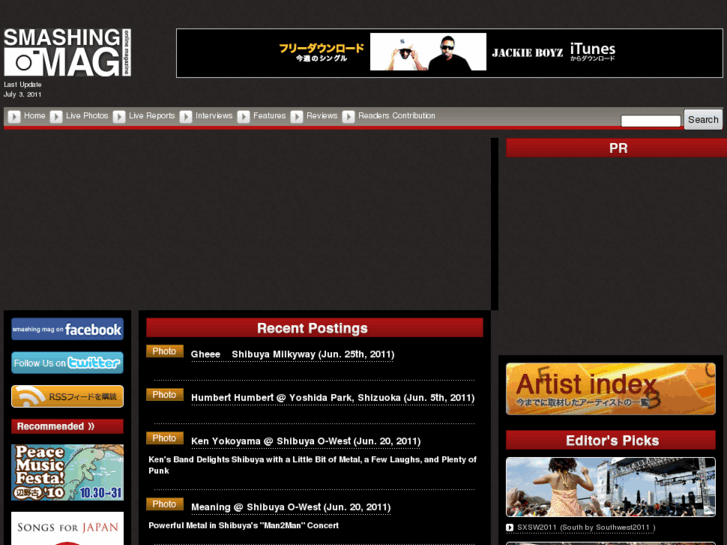Open the SXSW festival crowd photo
Image resolution: width=727 pixels, height=545 pixels.
coord(611,487)
